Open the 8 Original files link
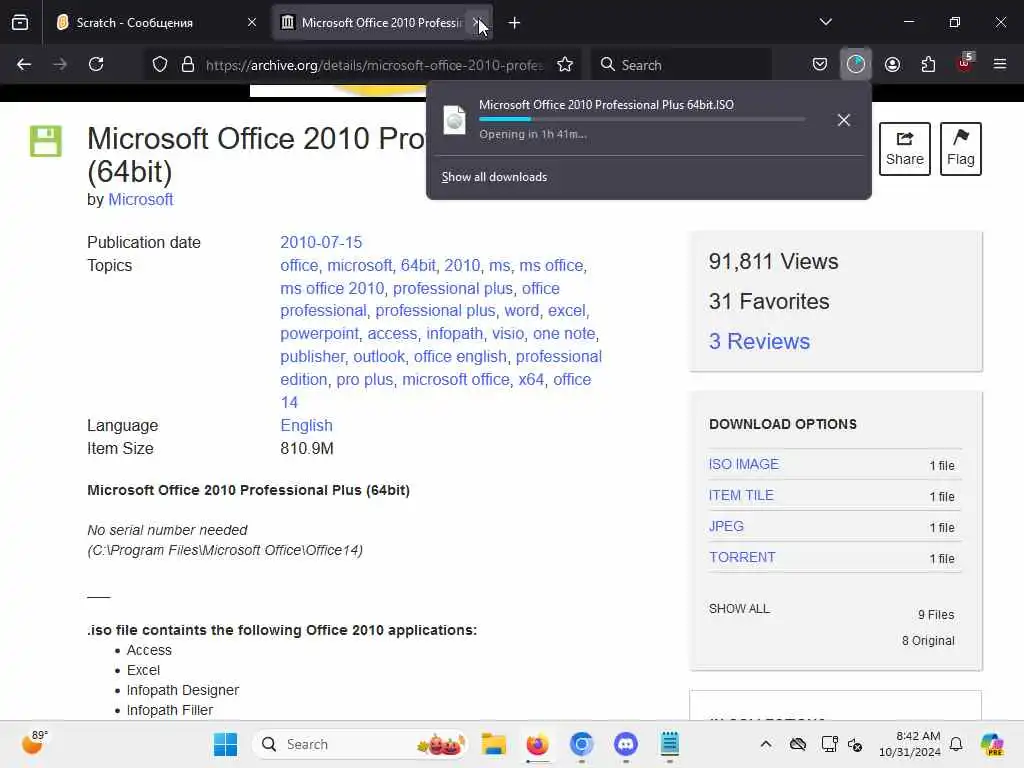Image resolution: width=1024 pixels, height=768 pixels. (928, 641)
